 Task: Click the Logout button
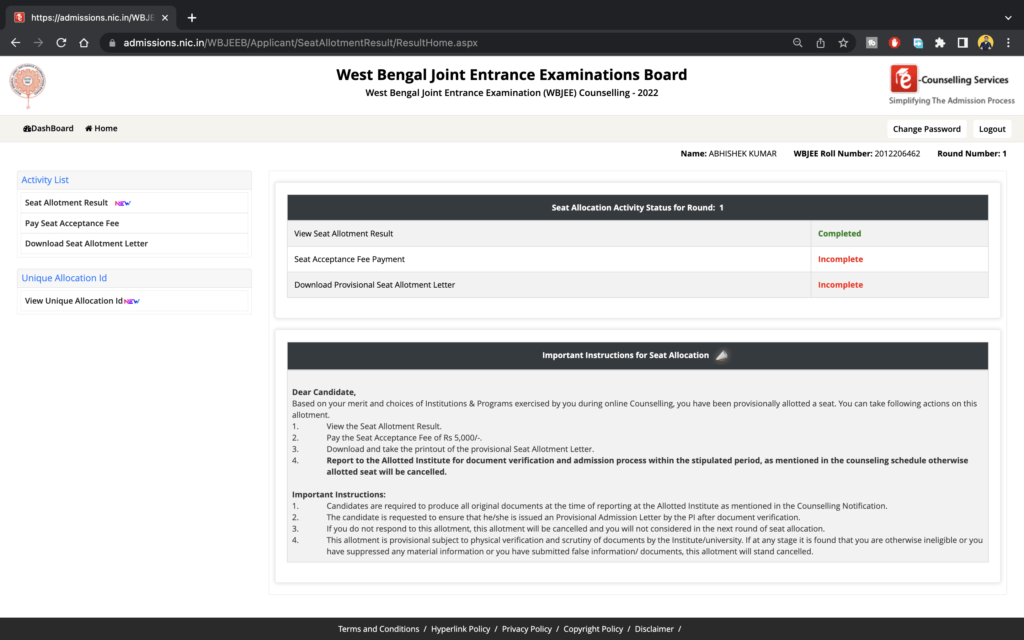click(x=992, y=129)
